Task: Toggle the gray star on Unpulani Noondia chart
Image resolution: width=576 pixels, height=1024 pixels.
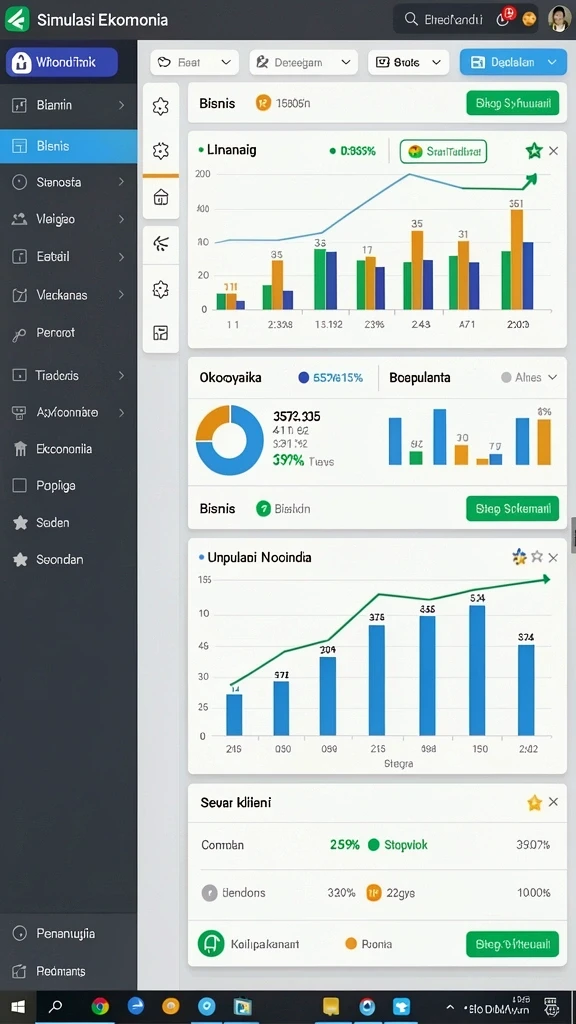Action: point(537,557)
